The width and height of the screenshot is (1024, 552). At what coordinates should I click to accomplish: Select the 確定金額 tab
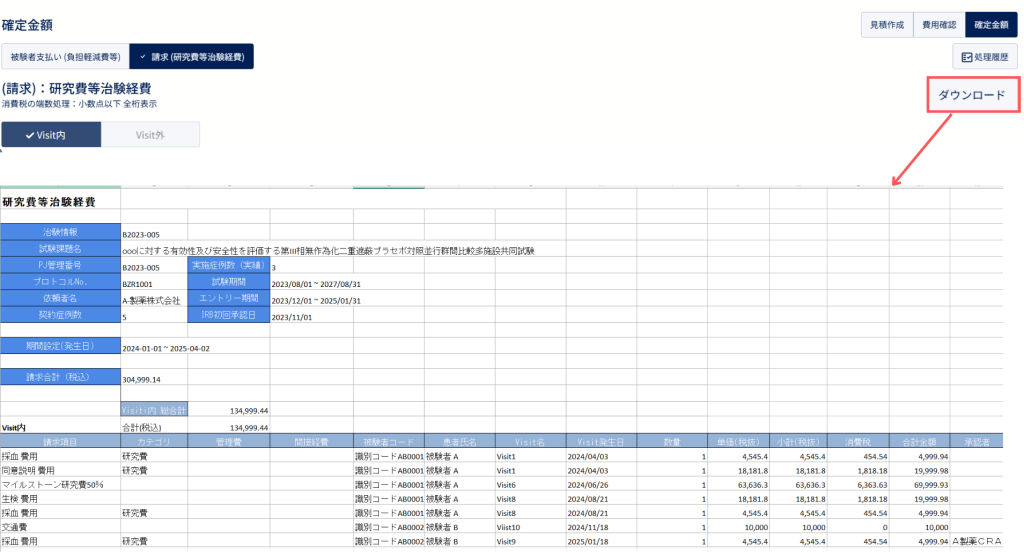991,25
